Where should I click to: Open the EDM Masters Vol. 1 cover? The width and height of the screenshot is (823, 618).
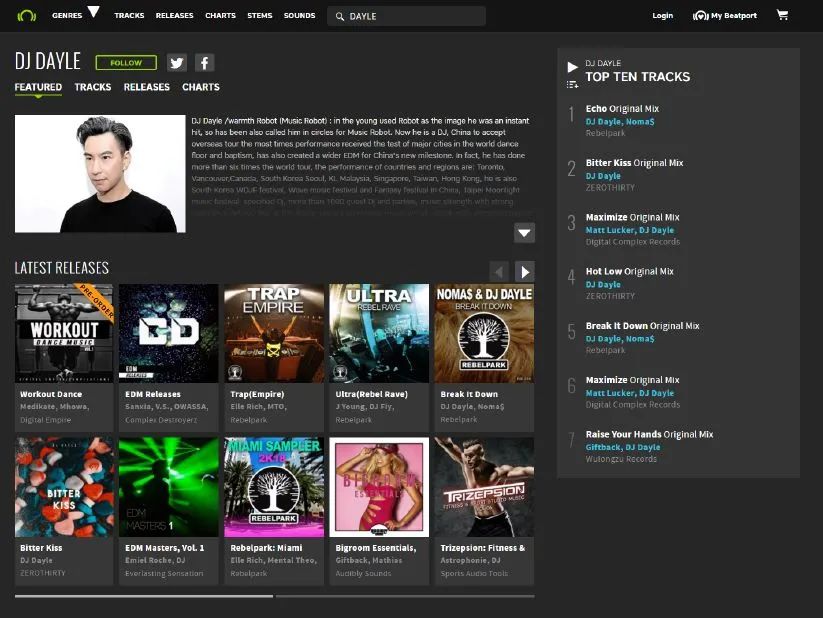click(x=168, y=487)
